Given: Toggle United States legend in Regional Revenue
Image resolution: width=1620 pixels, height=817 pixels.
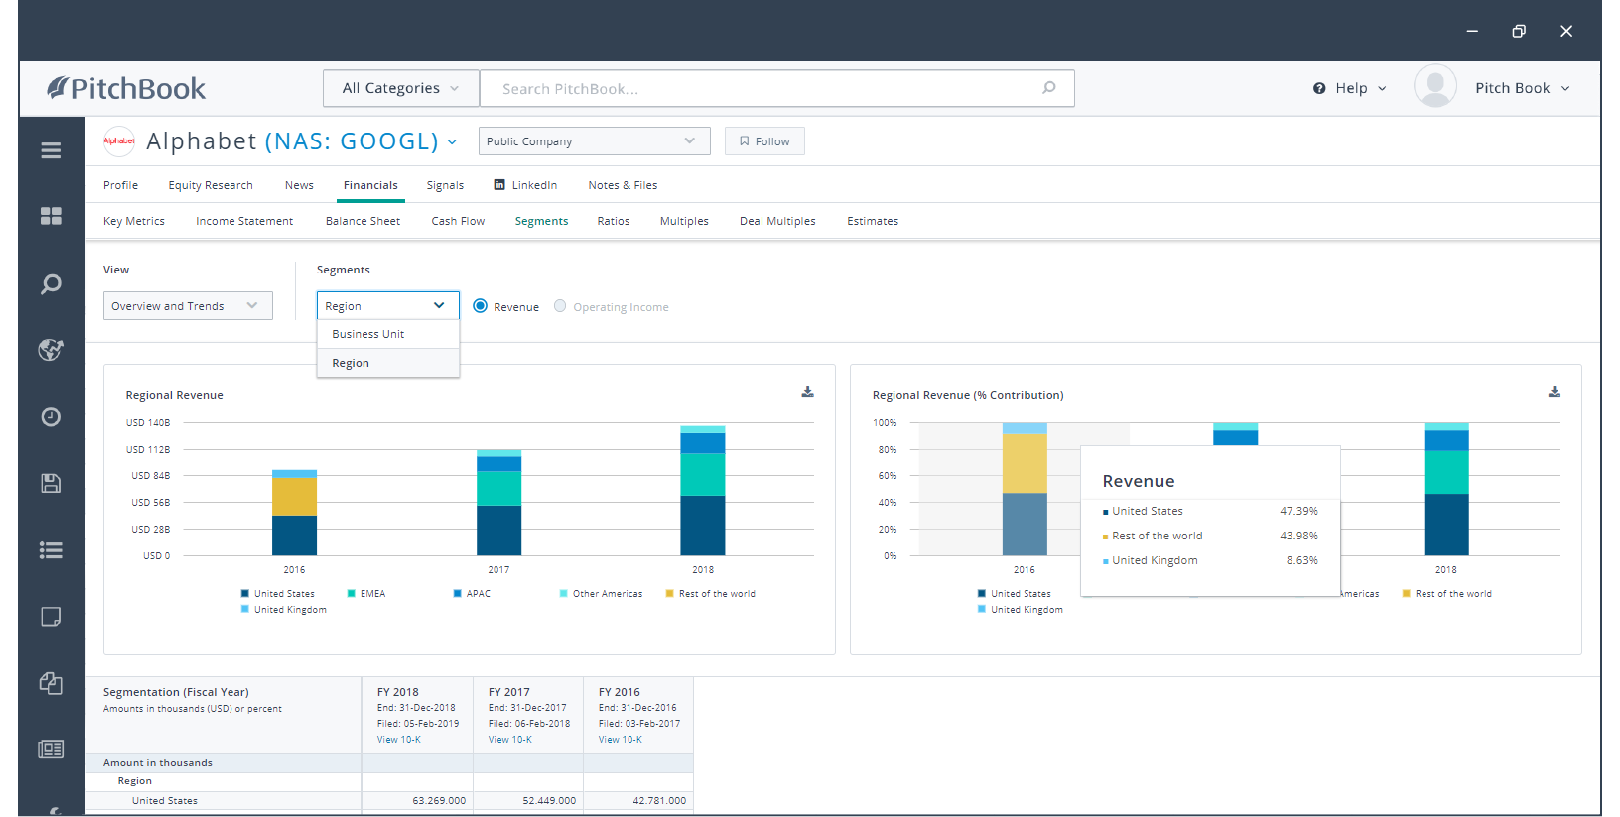Looking at the screenshot, I should point(278,594).
